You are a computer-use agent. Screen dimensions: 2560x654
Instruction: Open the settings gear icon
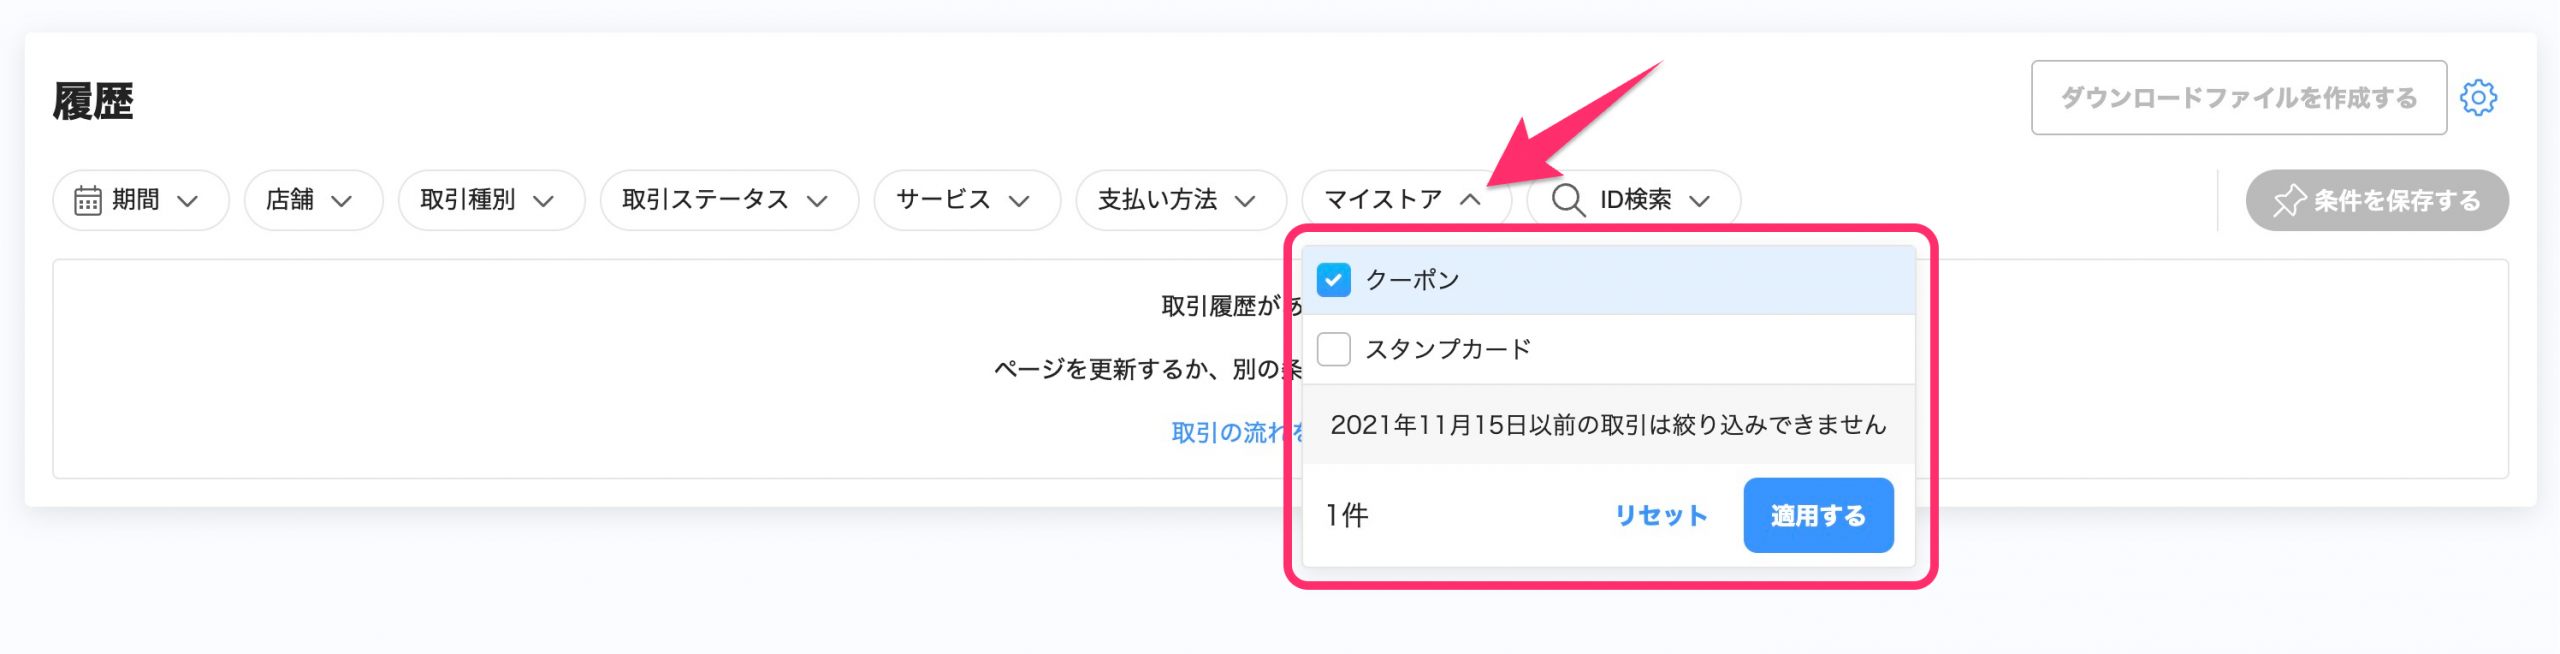pyautogui.click(x=2479, y=97)
